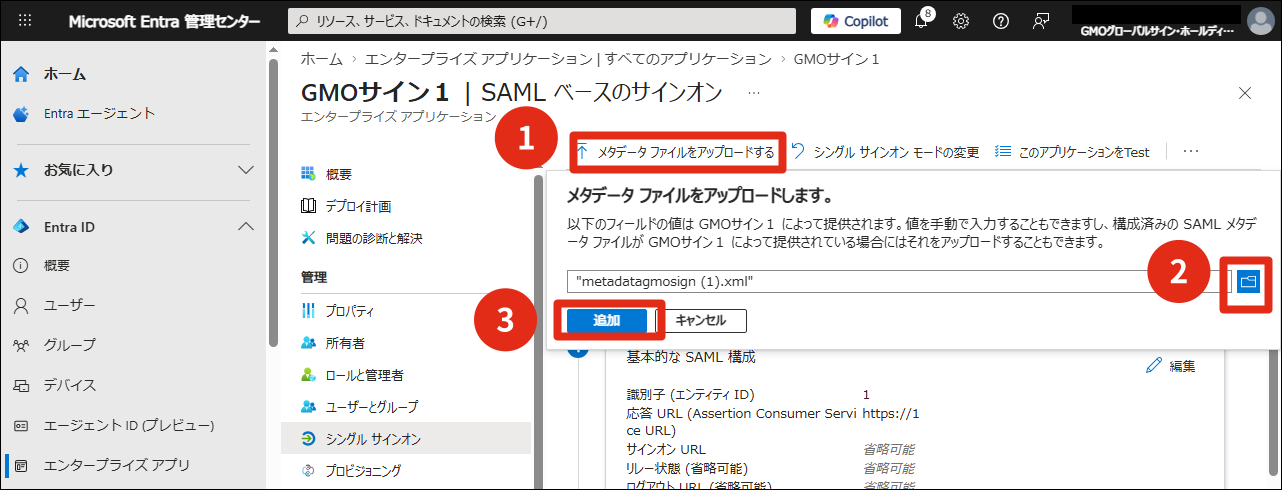Open the Copilot button
The image size is (1282, 490).
coord(855,21)
